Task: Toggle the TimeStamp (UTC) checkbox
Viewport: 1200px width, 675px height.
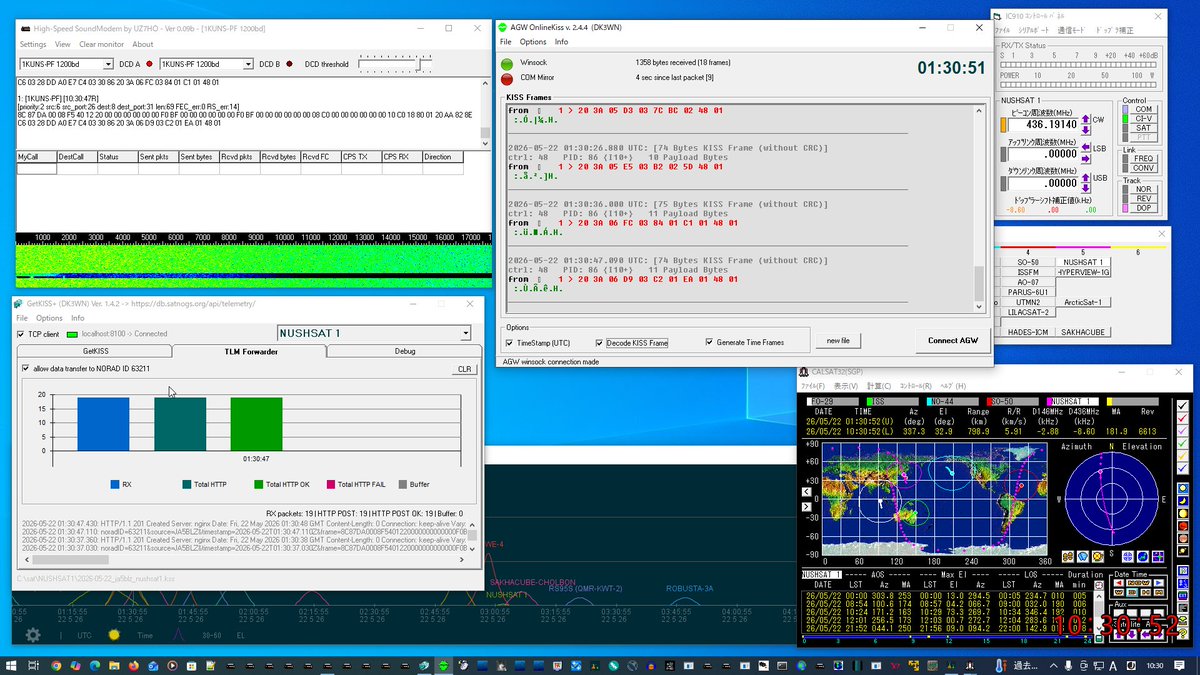Action: click(511, 342)
